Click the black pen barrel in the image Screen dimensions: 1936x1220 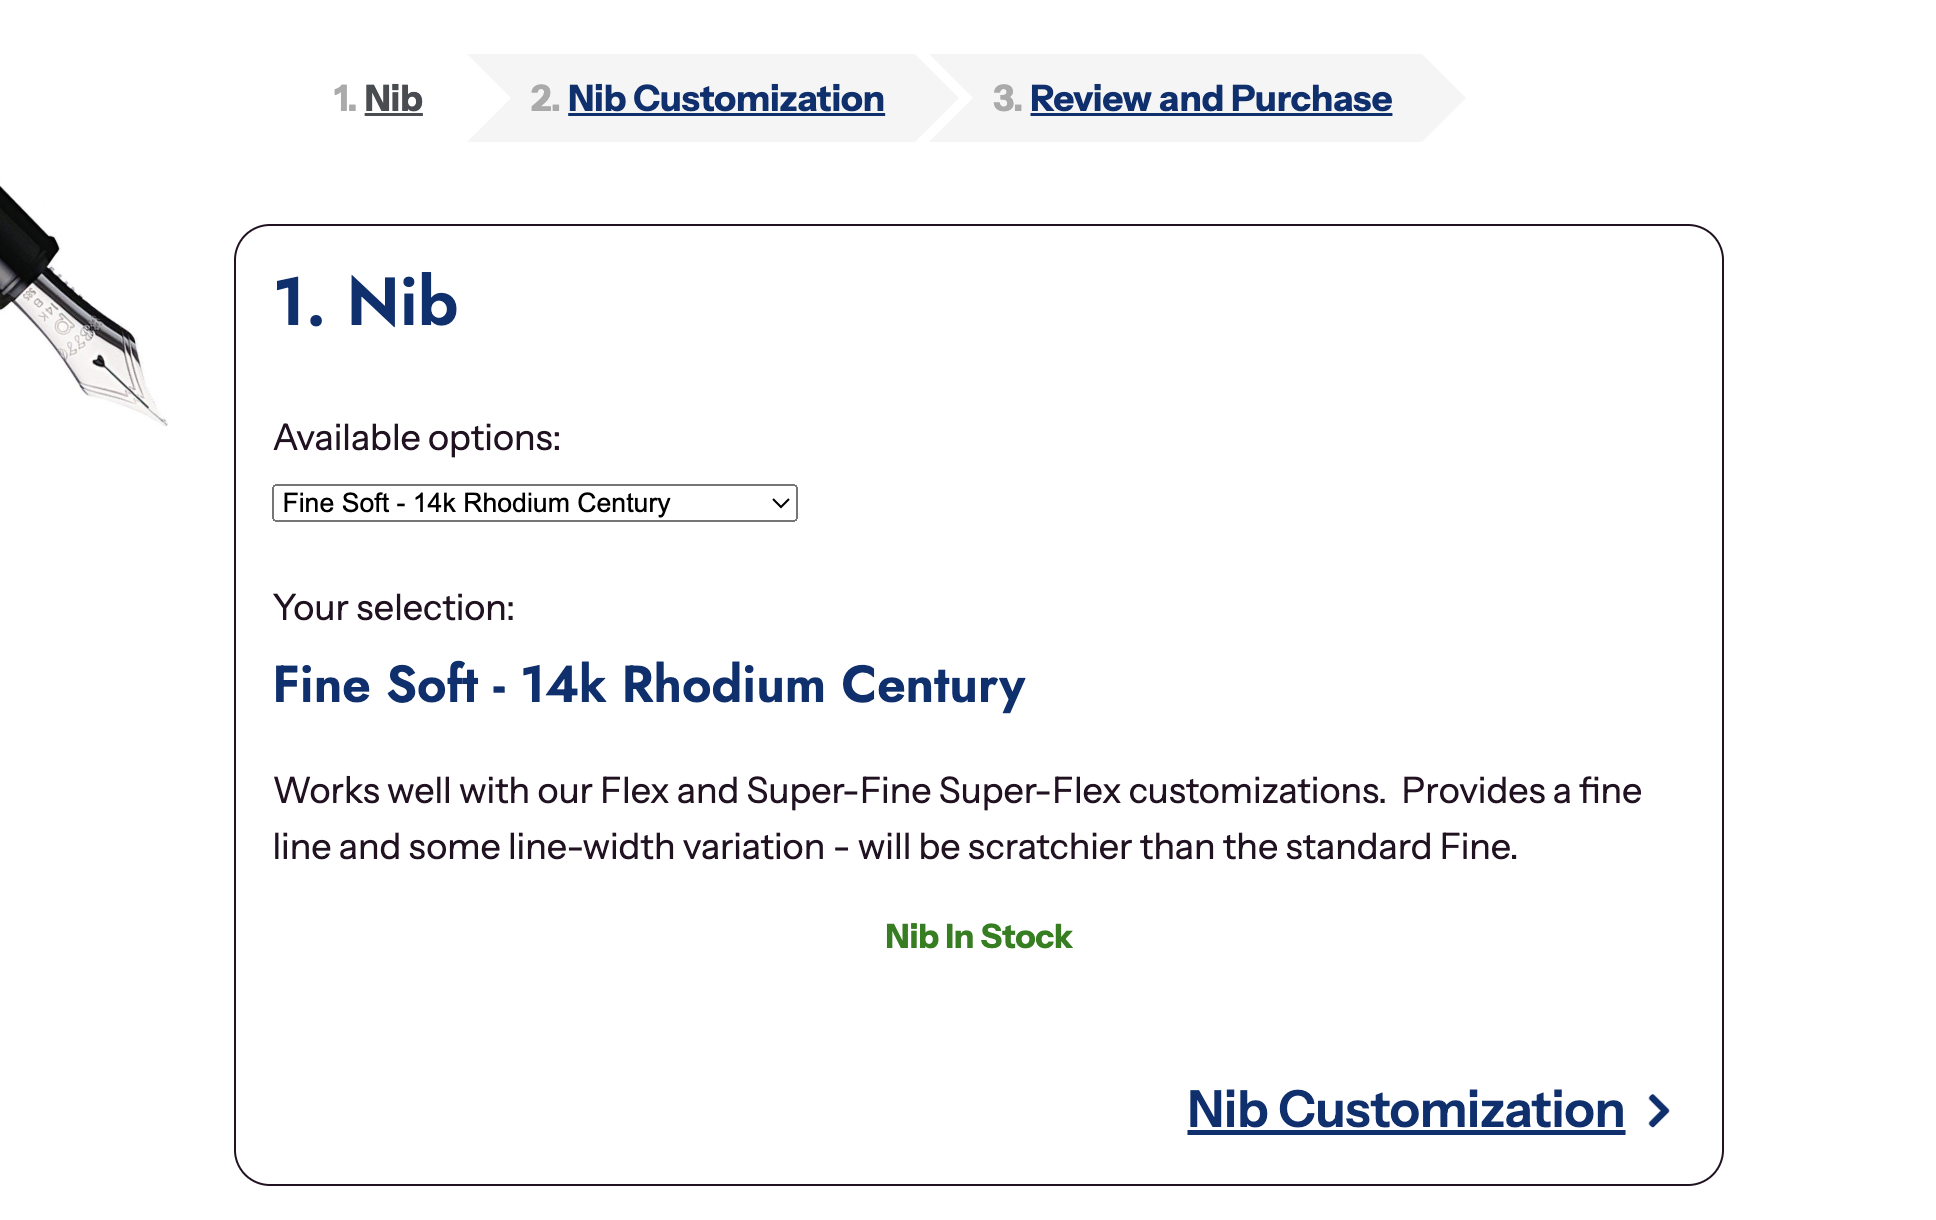[25, 240]
